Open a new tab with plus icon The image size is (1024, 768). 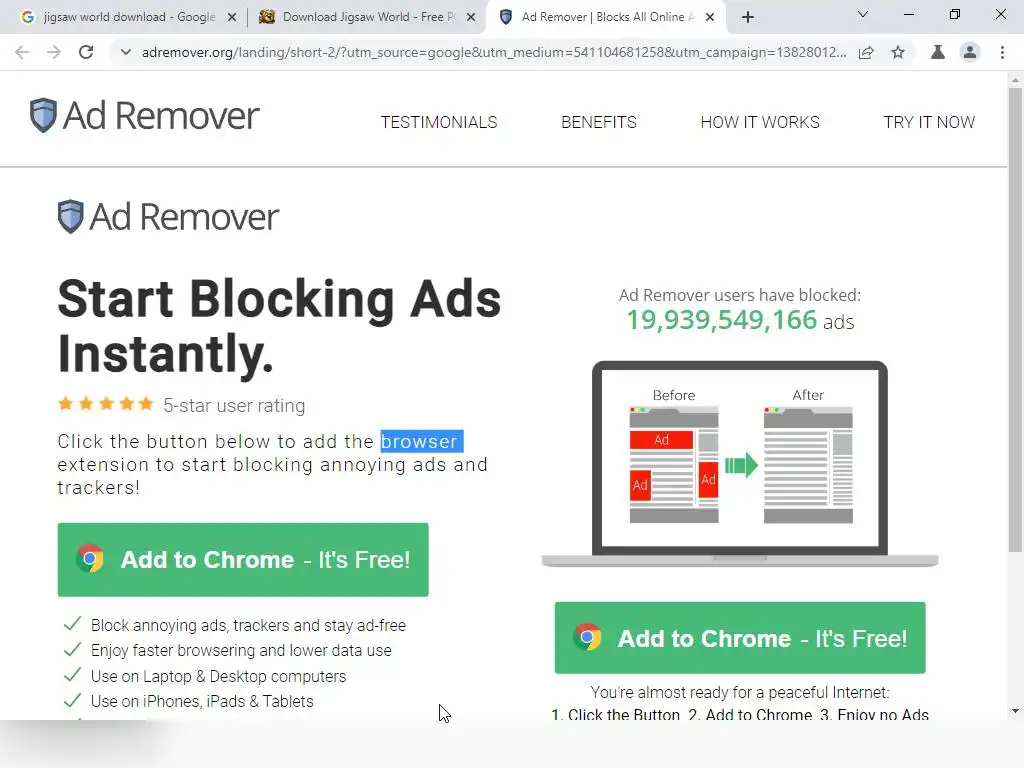coord(748,17)
